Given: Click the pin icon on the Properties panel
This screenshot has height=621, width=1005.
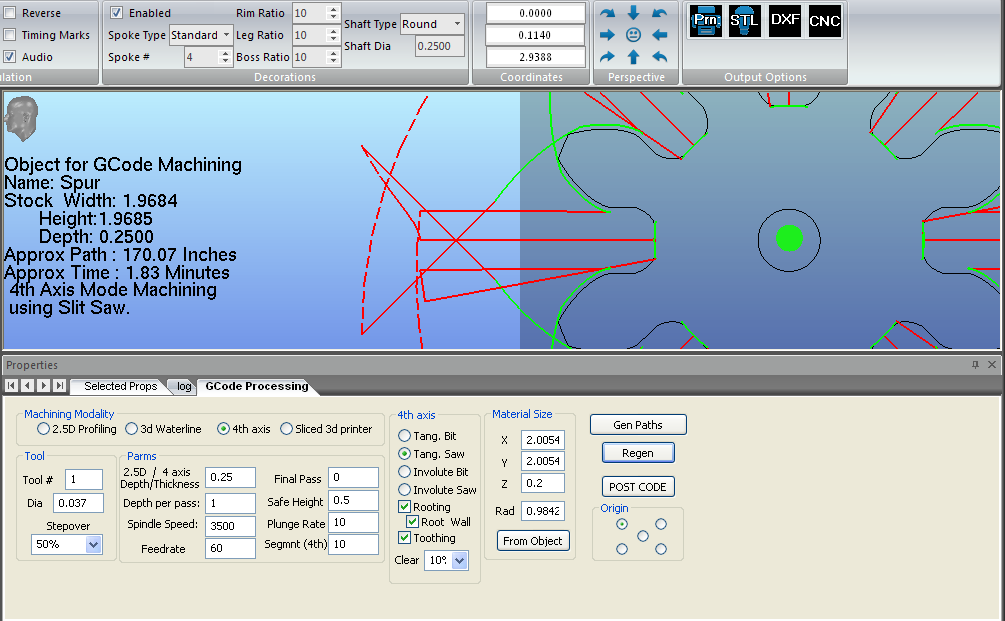Looking at the screenshot, I should pyautogui.click(x=975, y=365).
